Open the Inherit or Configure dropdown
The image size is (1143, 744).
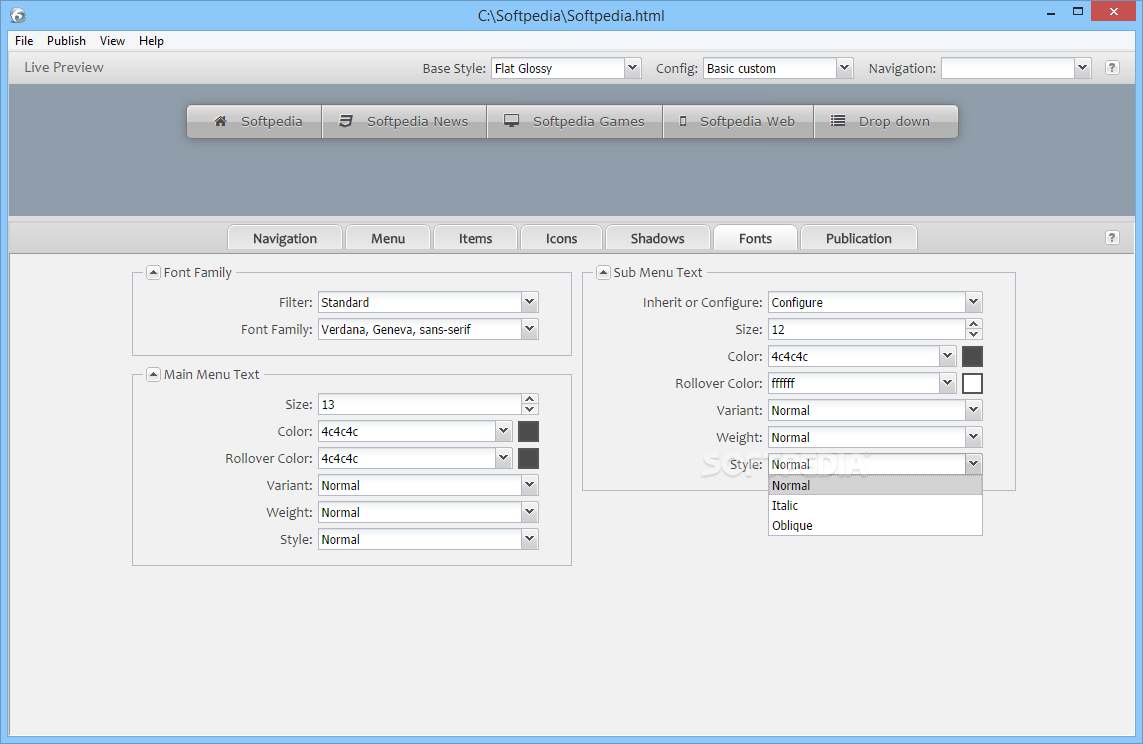pos(974,302)
